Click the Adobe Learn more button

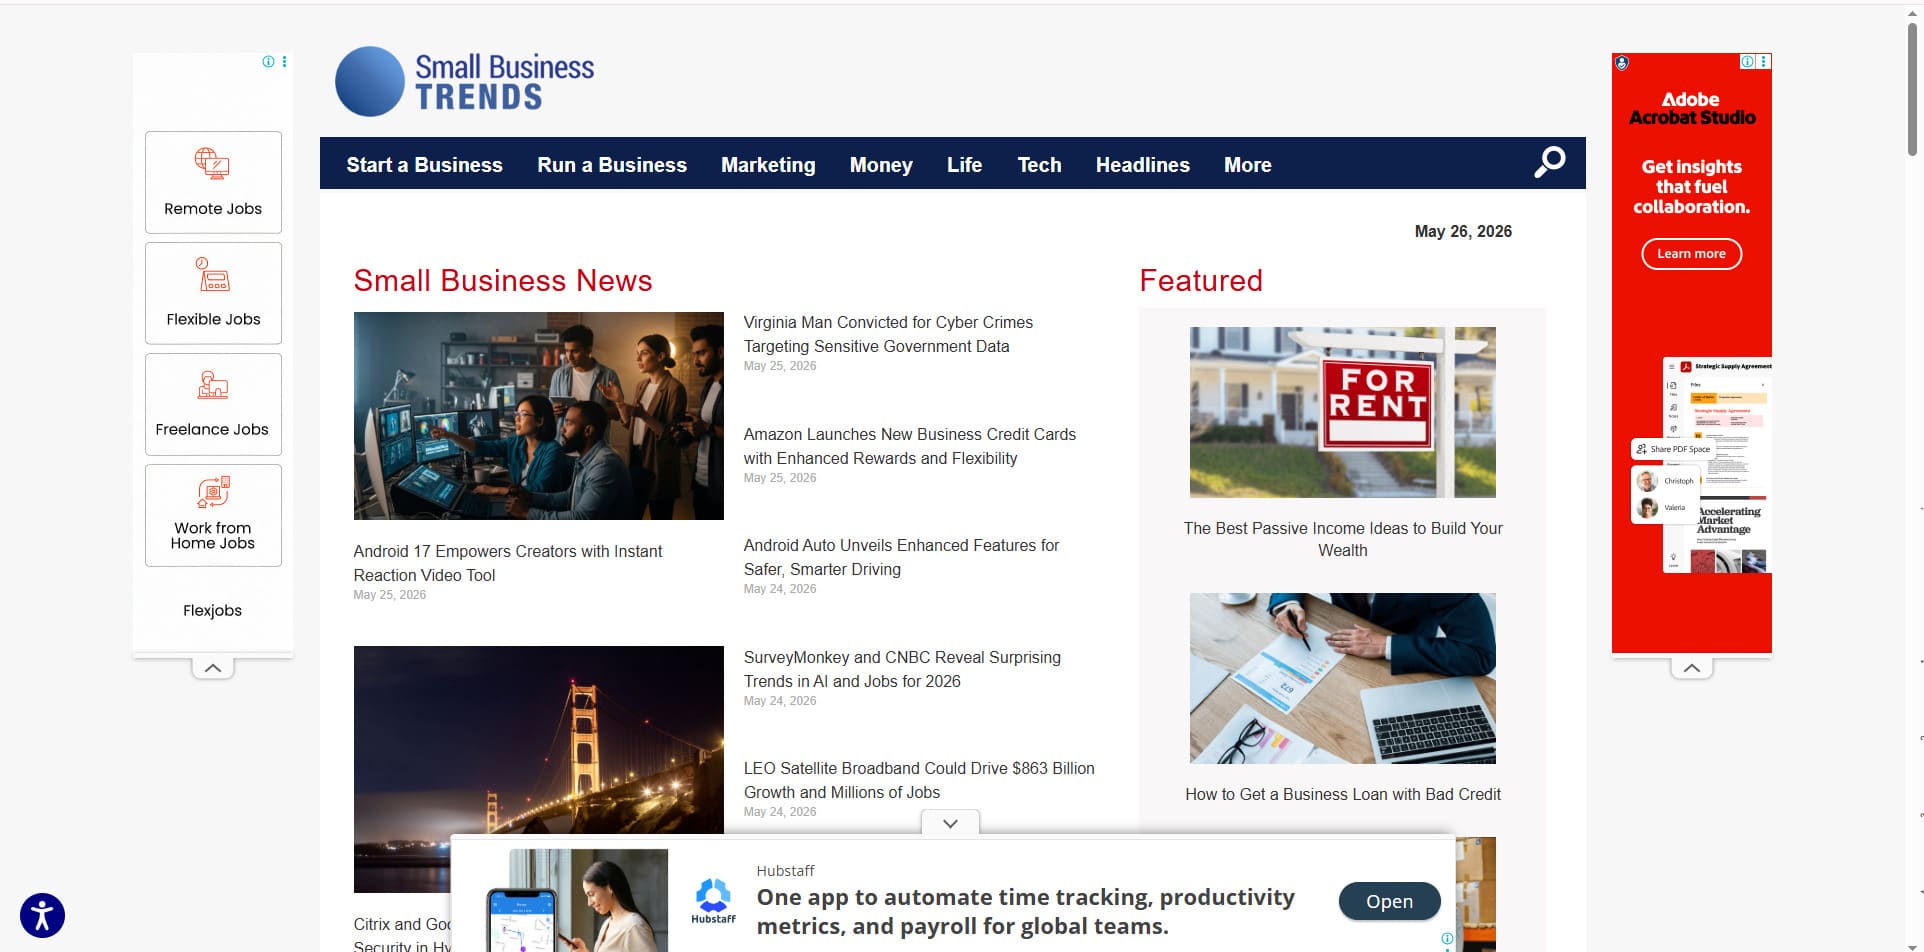tap(1691, 254)
